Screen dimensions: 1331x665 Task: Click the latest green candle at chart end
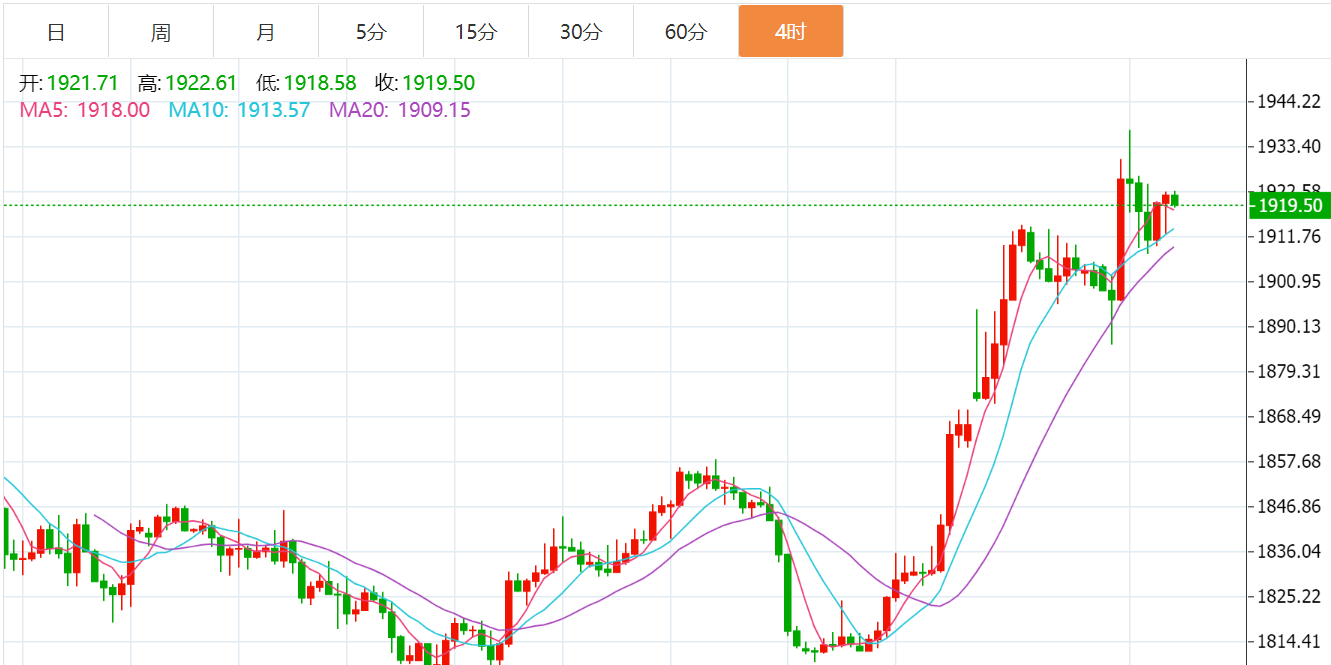coord(1176,200)
